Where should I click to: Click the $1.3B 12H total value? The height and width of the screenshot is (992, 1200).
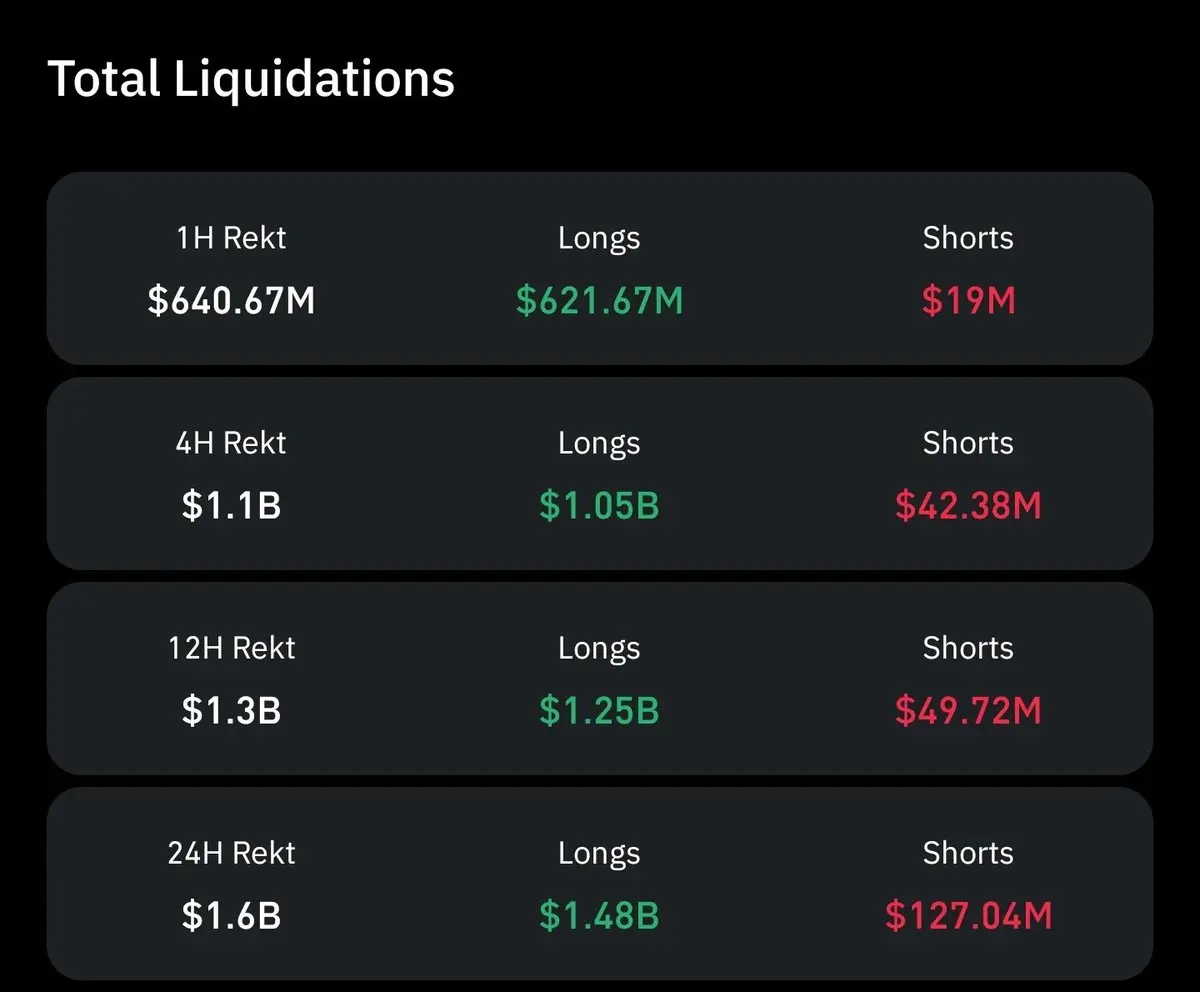pos(231,711)
